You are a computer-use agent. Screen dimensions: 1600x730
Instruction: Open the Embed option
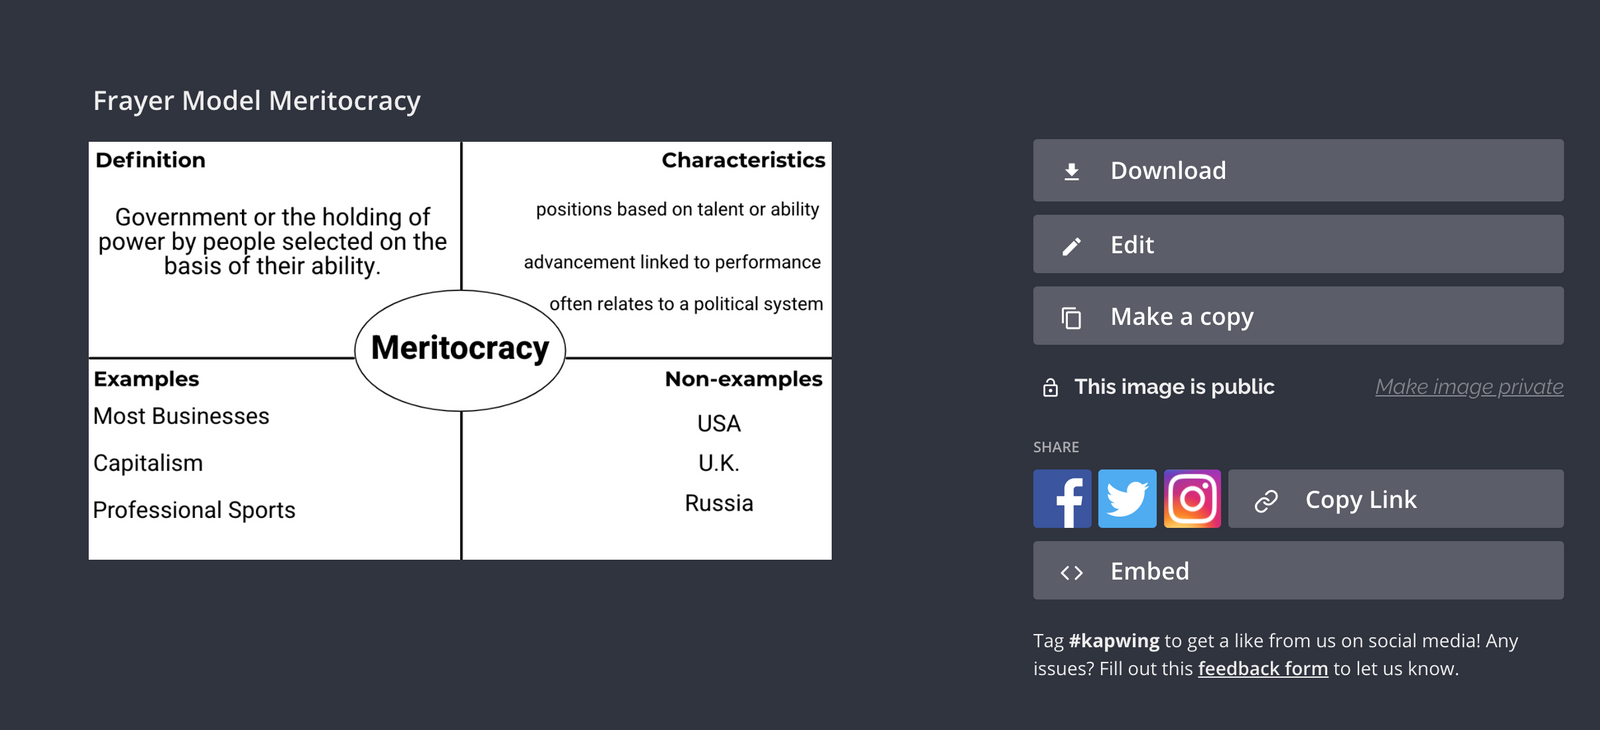1297,571
